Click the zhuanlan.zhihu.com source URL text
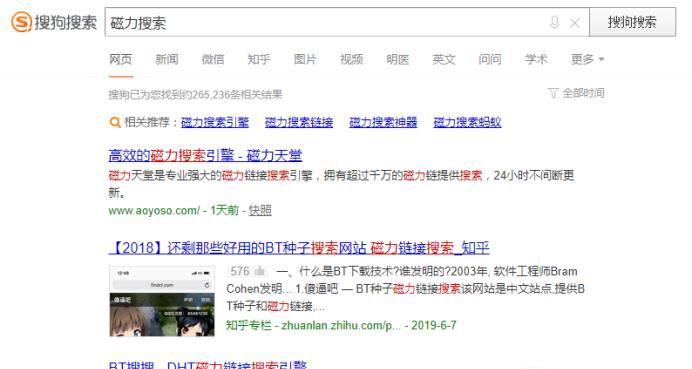Screen dimensions: 692x369 tap(341, 325)
